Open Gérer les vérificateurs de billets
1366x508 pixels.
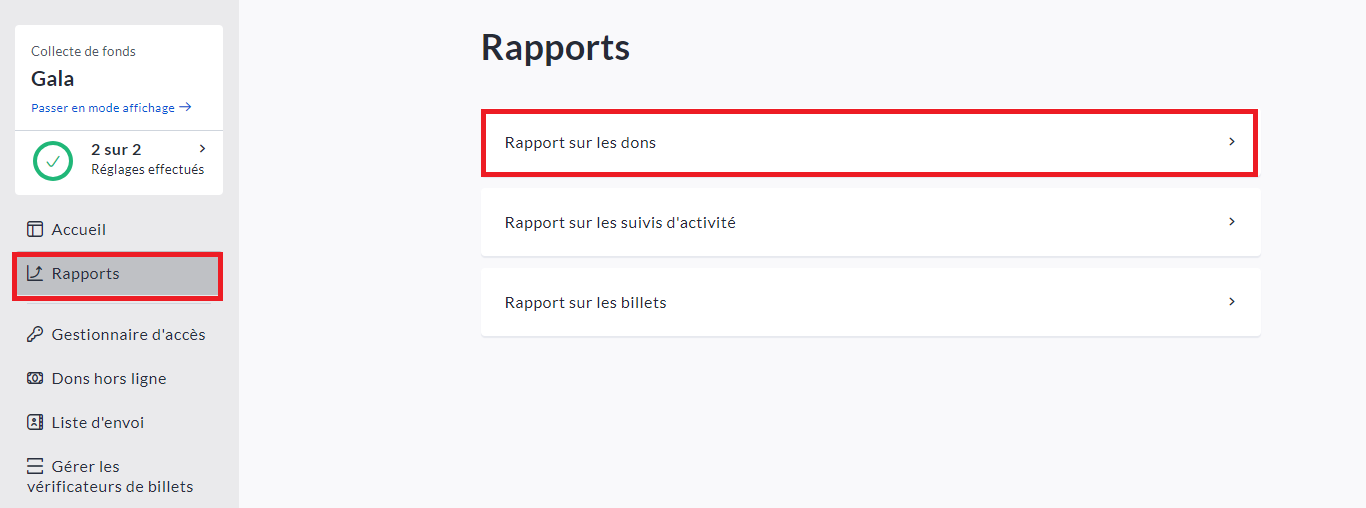pyautogui.click(x=110, y=477)
